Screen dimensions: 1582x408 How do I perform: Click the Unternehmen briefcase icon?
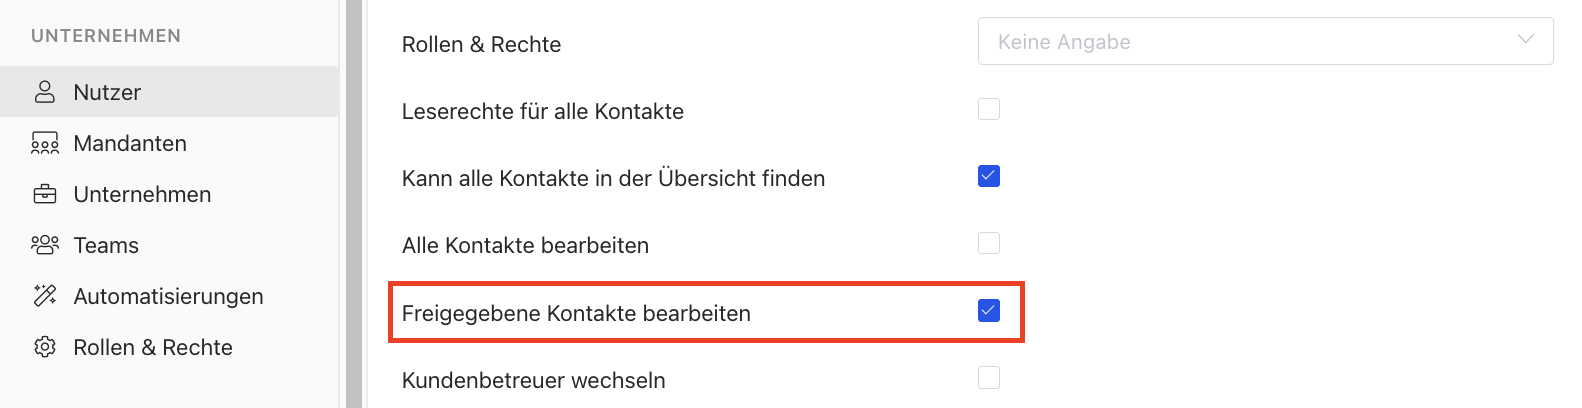(x=45, y=195)
